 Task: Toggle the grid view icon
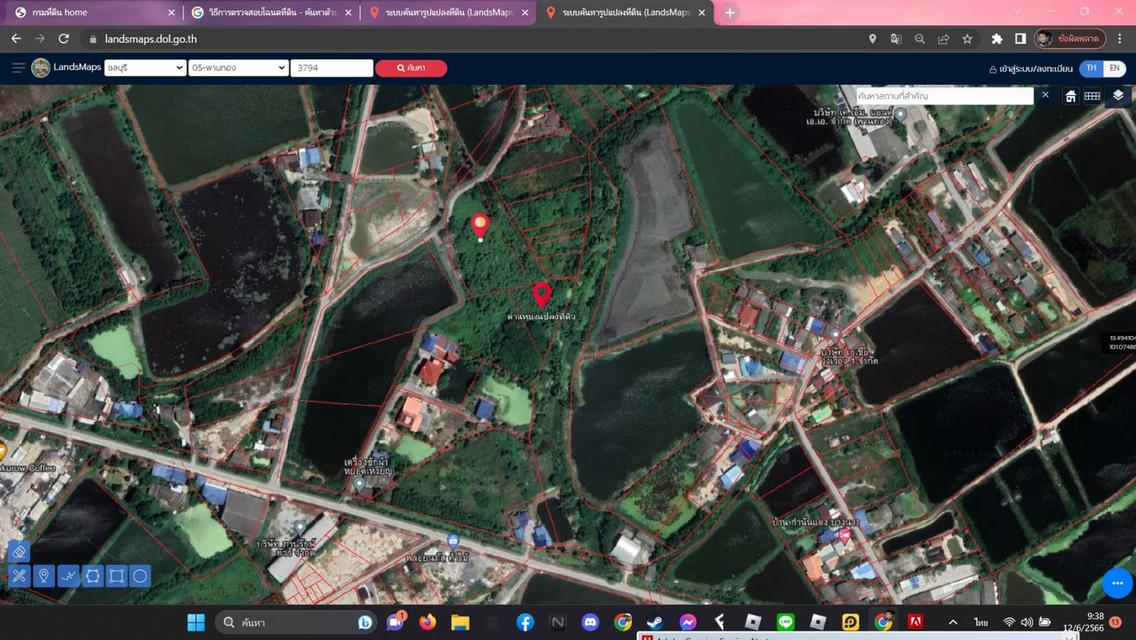pos(1092,96)
